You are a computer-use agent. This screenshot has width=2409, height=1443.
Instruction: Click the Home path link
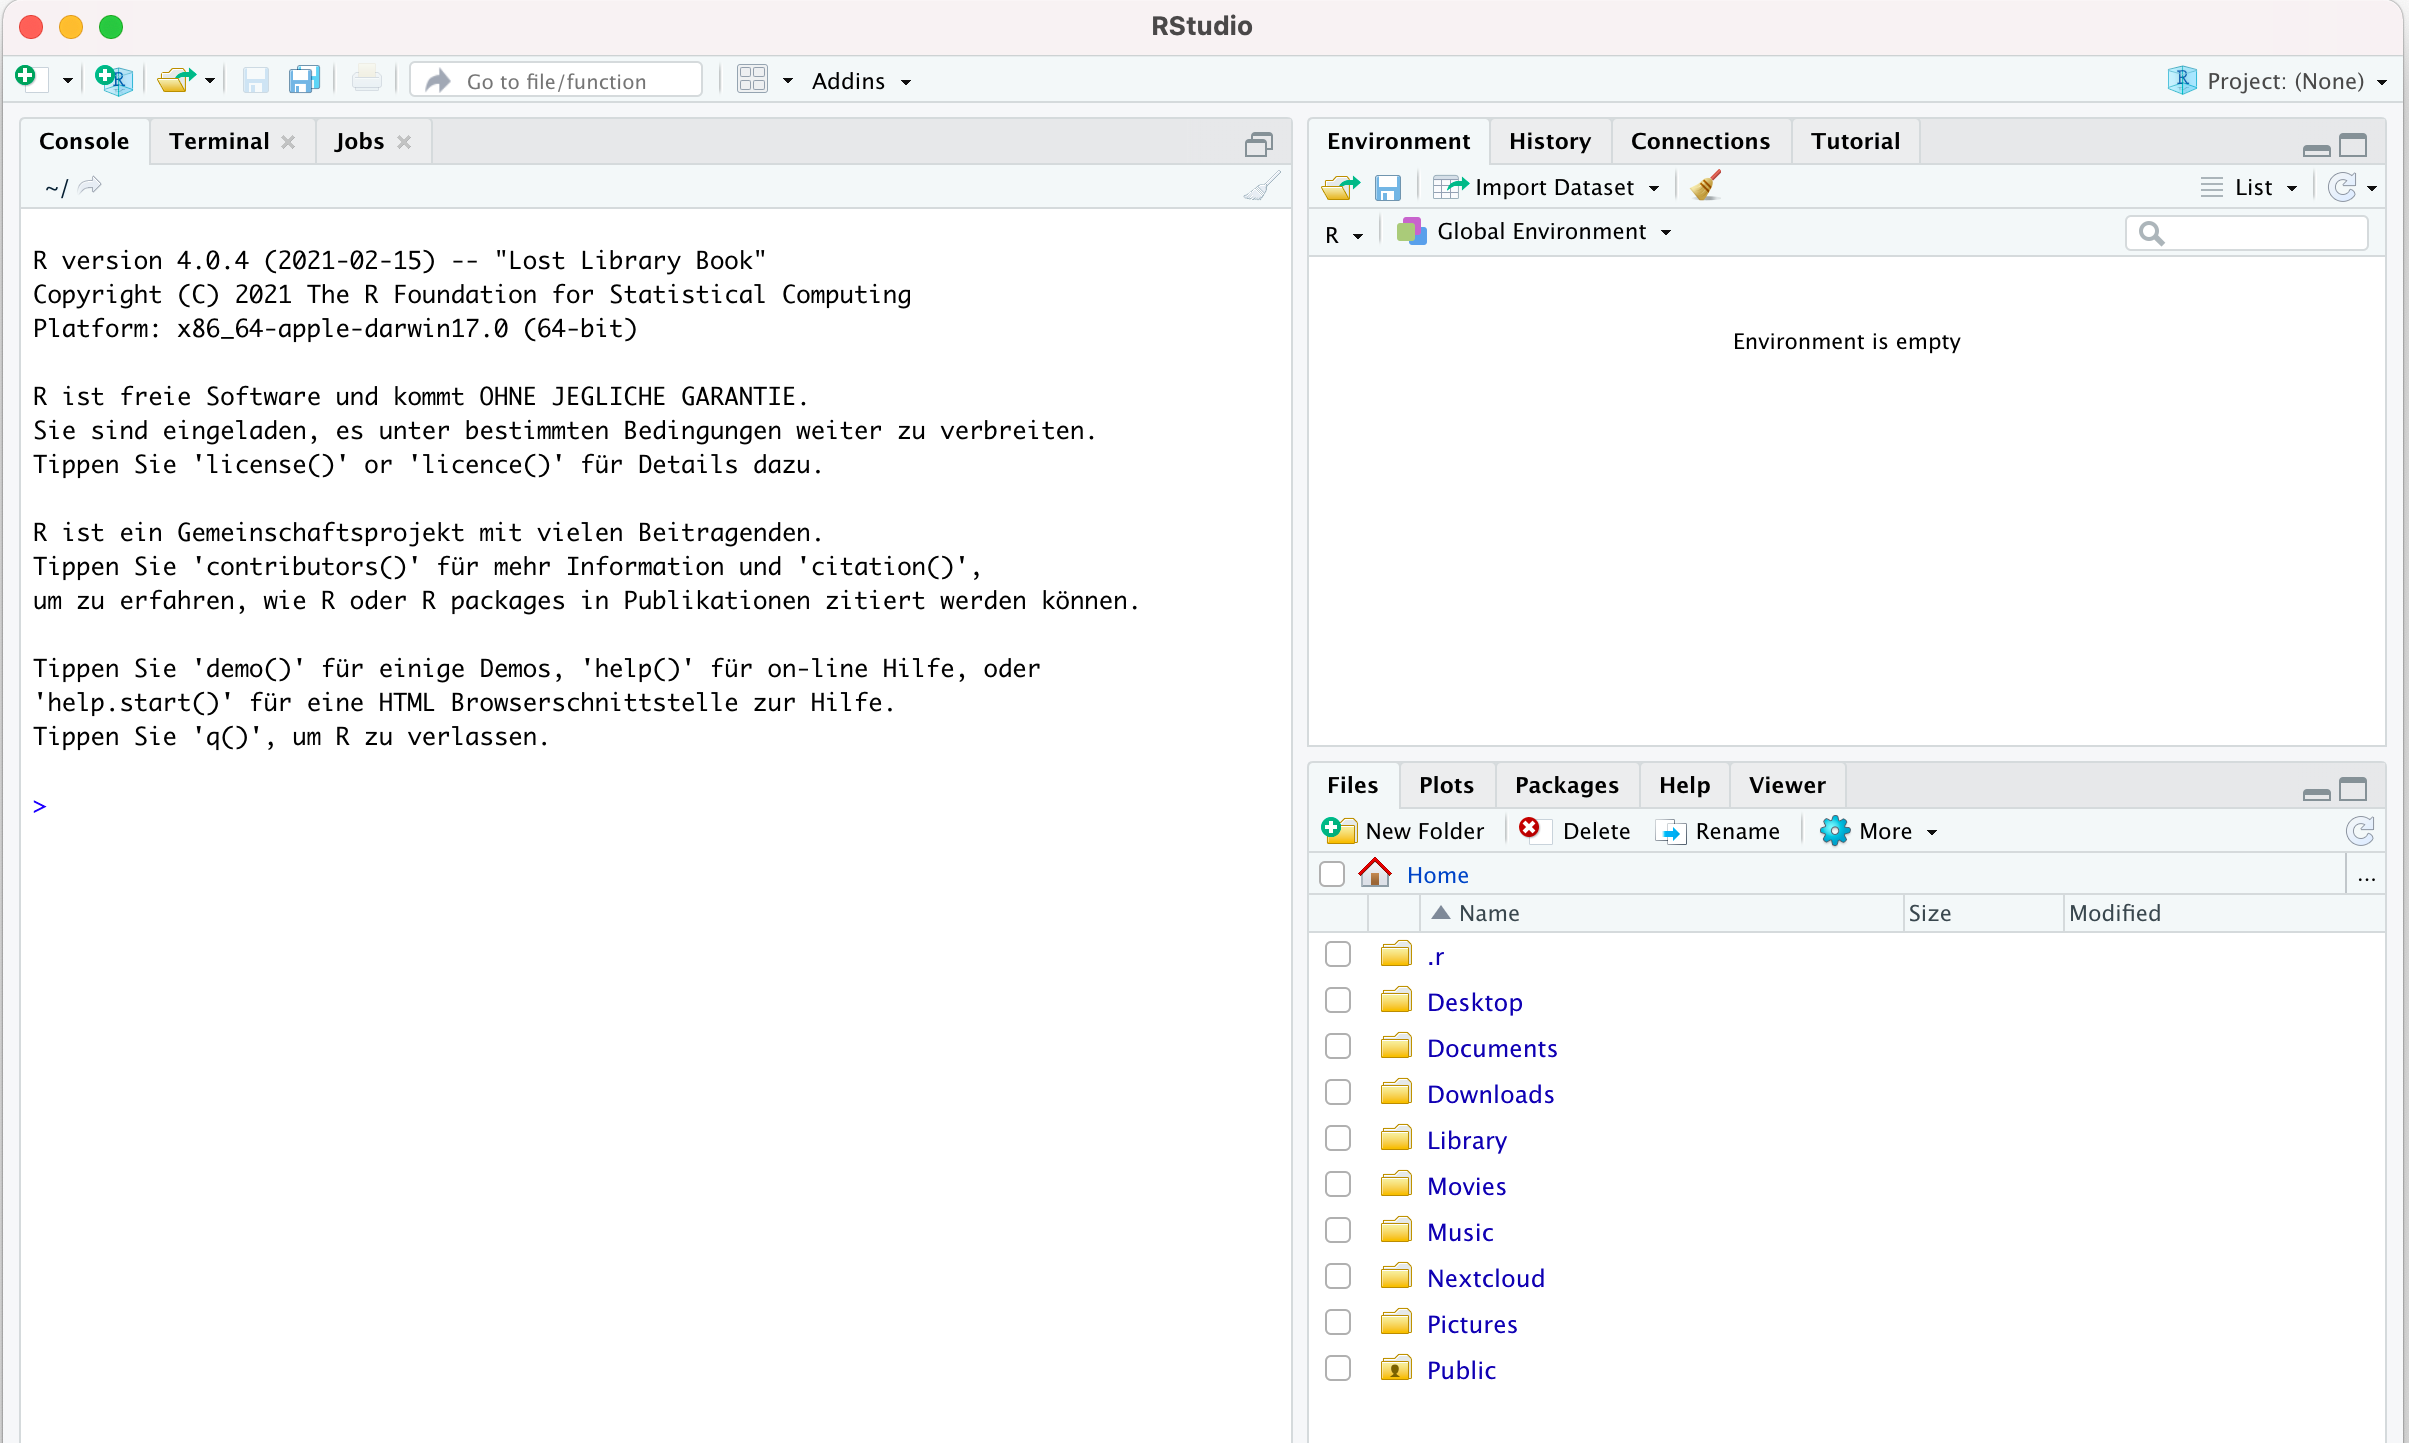pyautogui.click(x=1437, y=875)
